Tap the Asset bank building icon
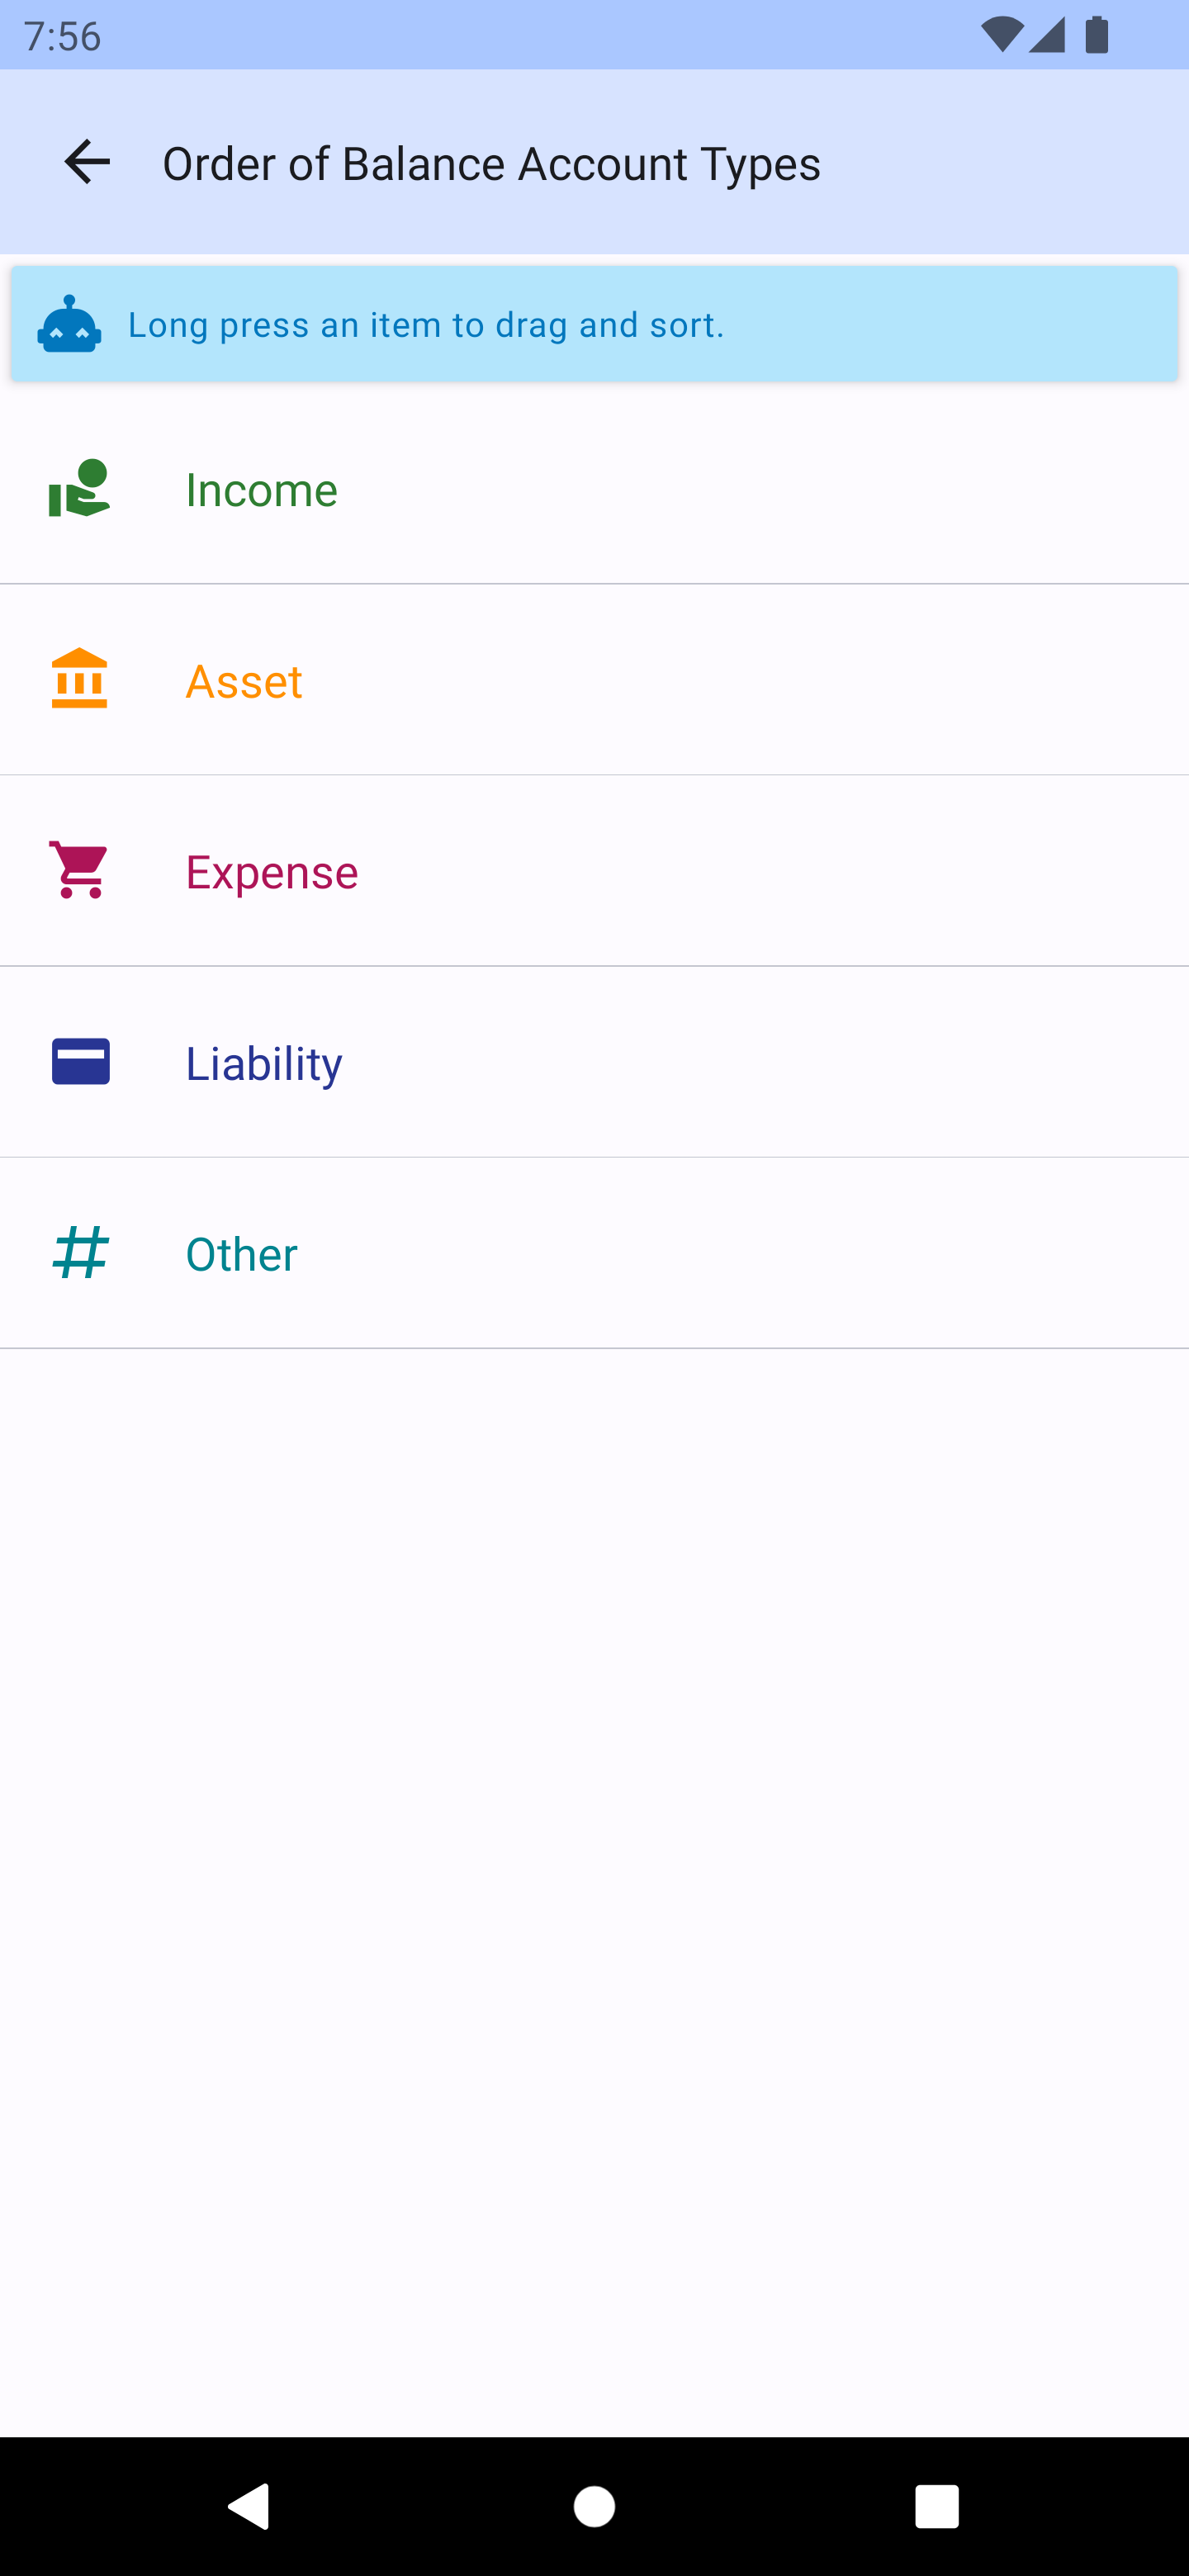1189x2576 pixels. point(79,679)
